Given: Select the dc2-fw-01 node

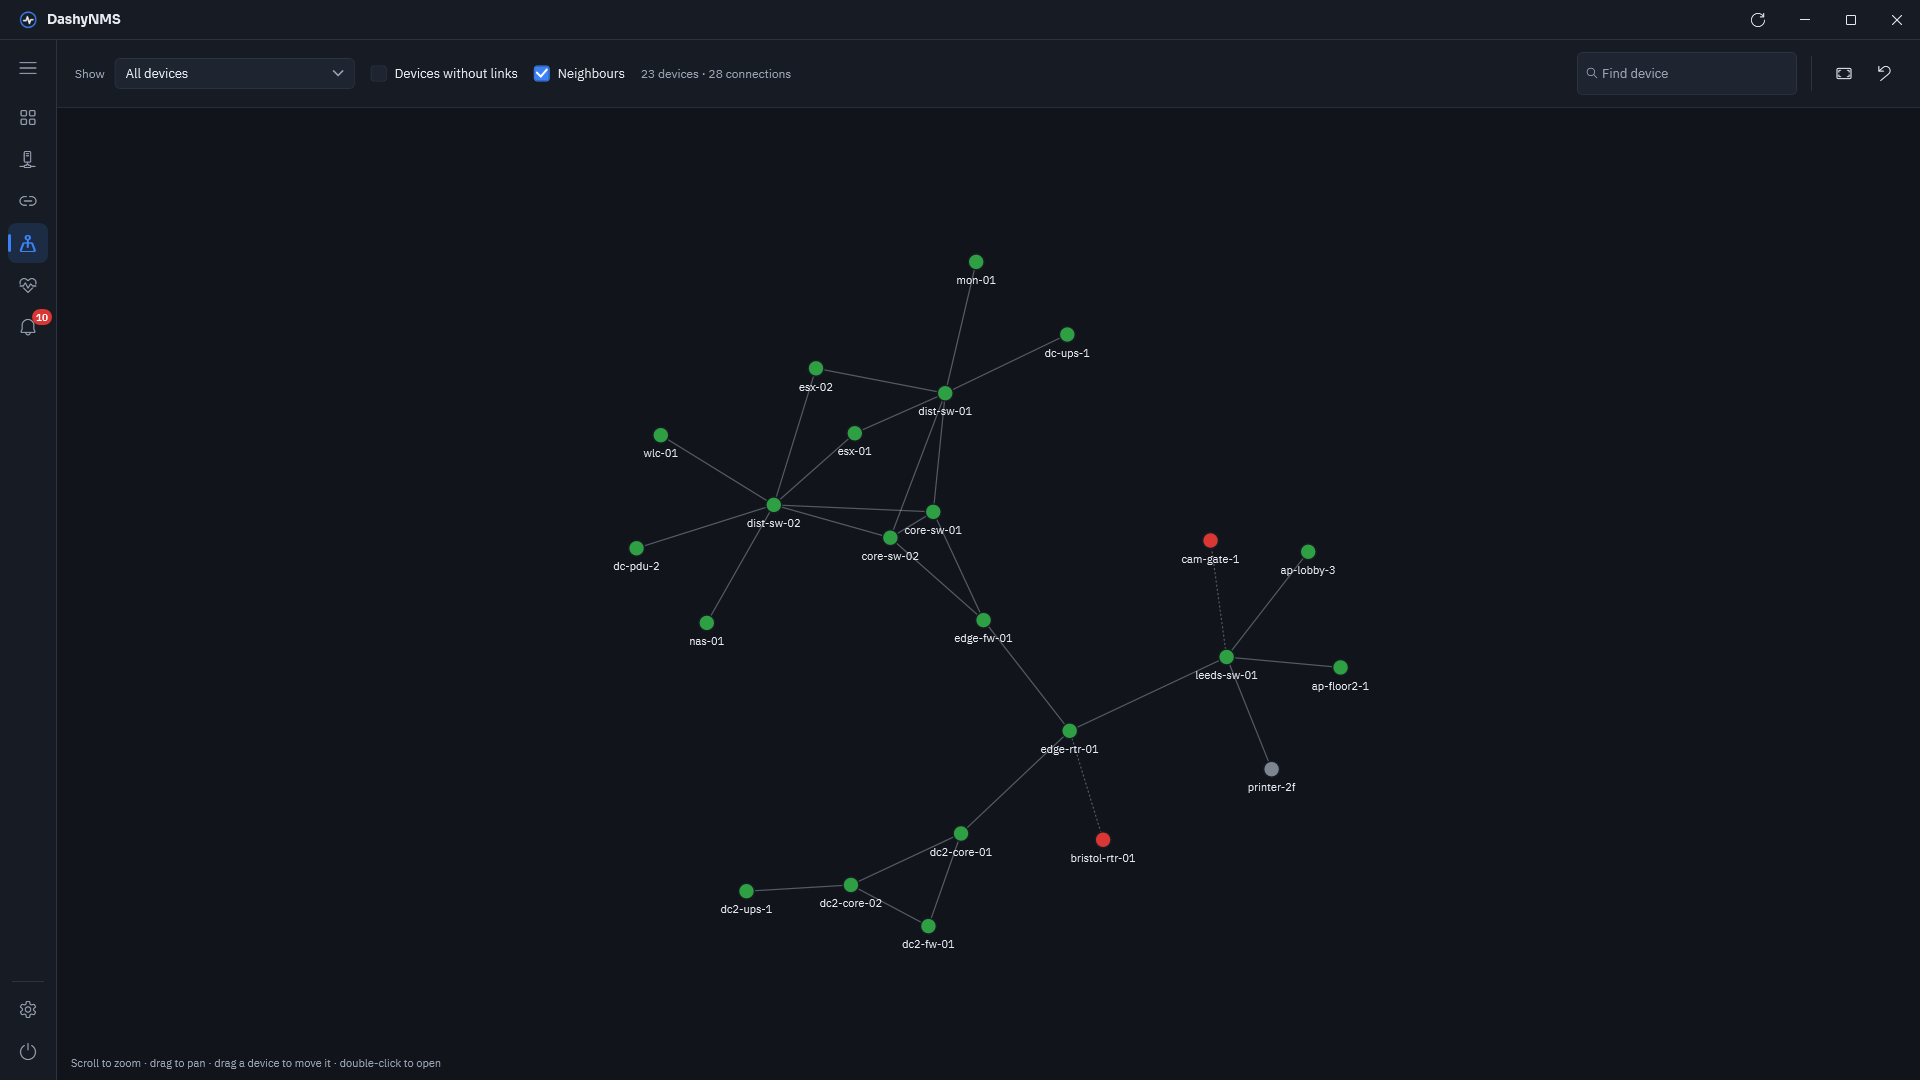Looking at the screenshot, I should click(x=928, y=926).
